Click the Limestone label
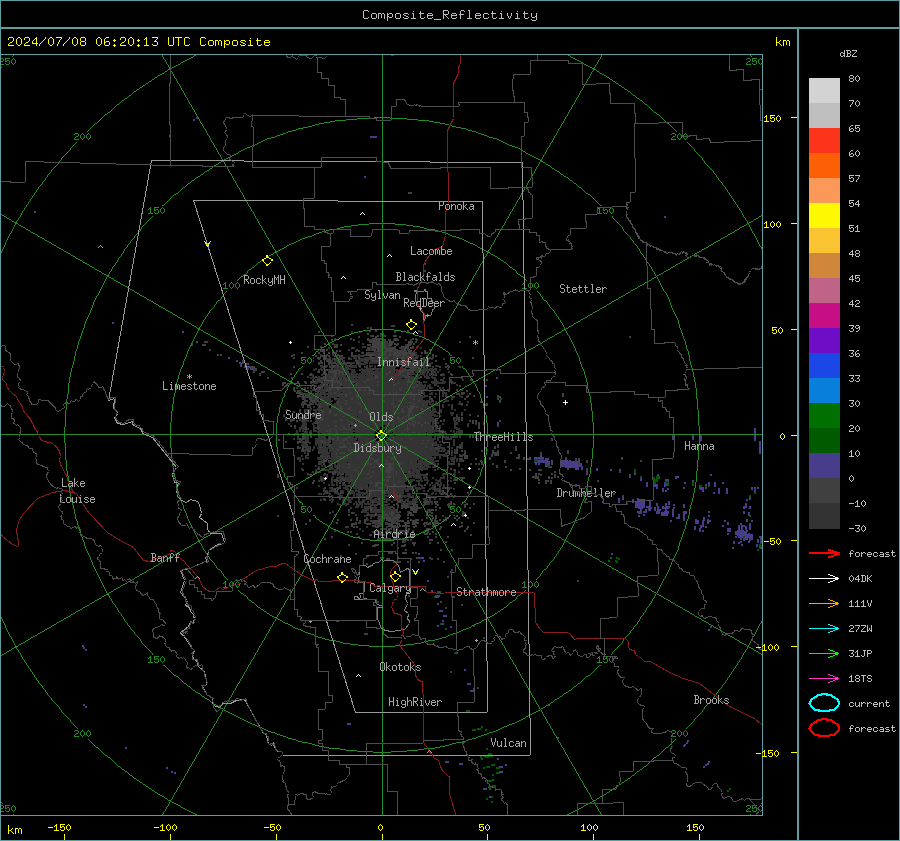The height and width of the screenshot is (841, 900). pyautogui.click(x=189, y=386)
